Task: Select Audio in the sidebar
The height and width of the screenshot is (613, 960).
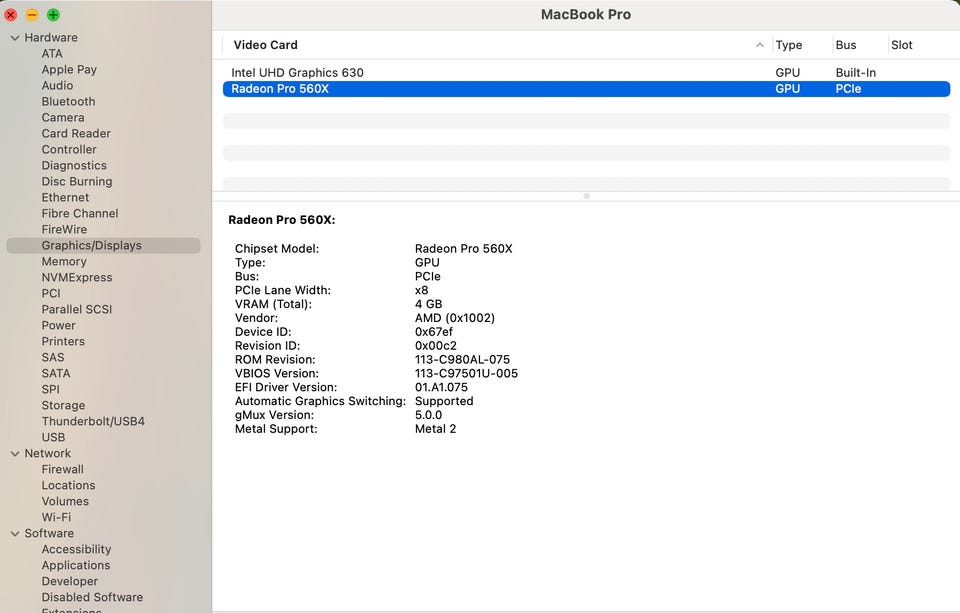Action: 58,86
